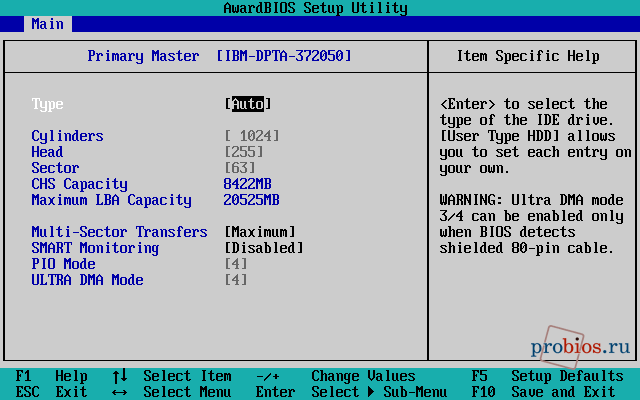
Task: Select the Head label
Action: [47, 152]
